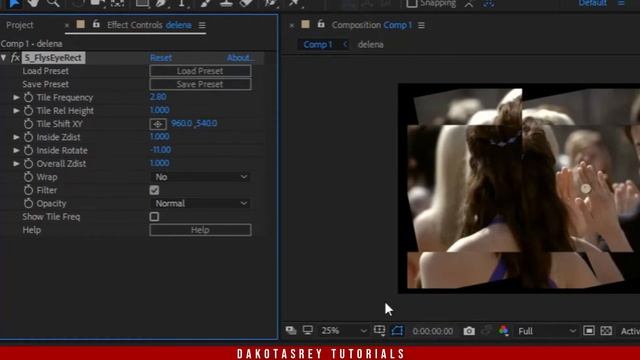
Task: Open the Effect Controls panel menu
Action: pyautogui.click(x=202, y=25)
